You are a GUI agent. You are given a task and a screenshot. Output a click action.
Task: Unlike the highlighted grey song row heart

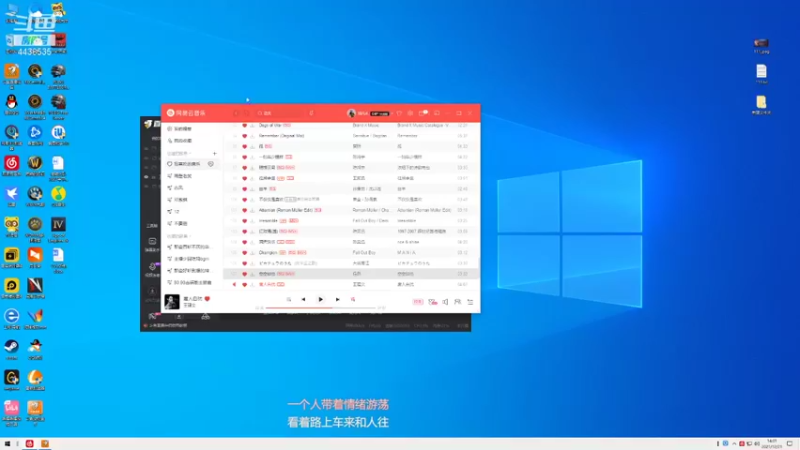coord(244,274)
